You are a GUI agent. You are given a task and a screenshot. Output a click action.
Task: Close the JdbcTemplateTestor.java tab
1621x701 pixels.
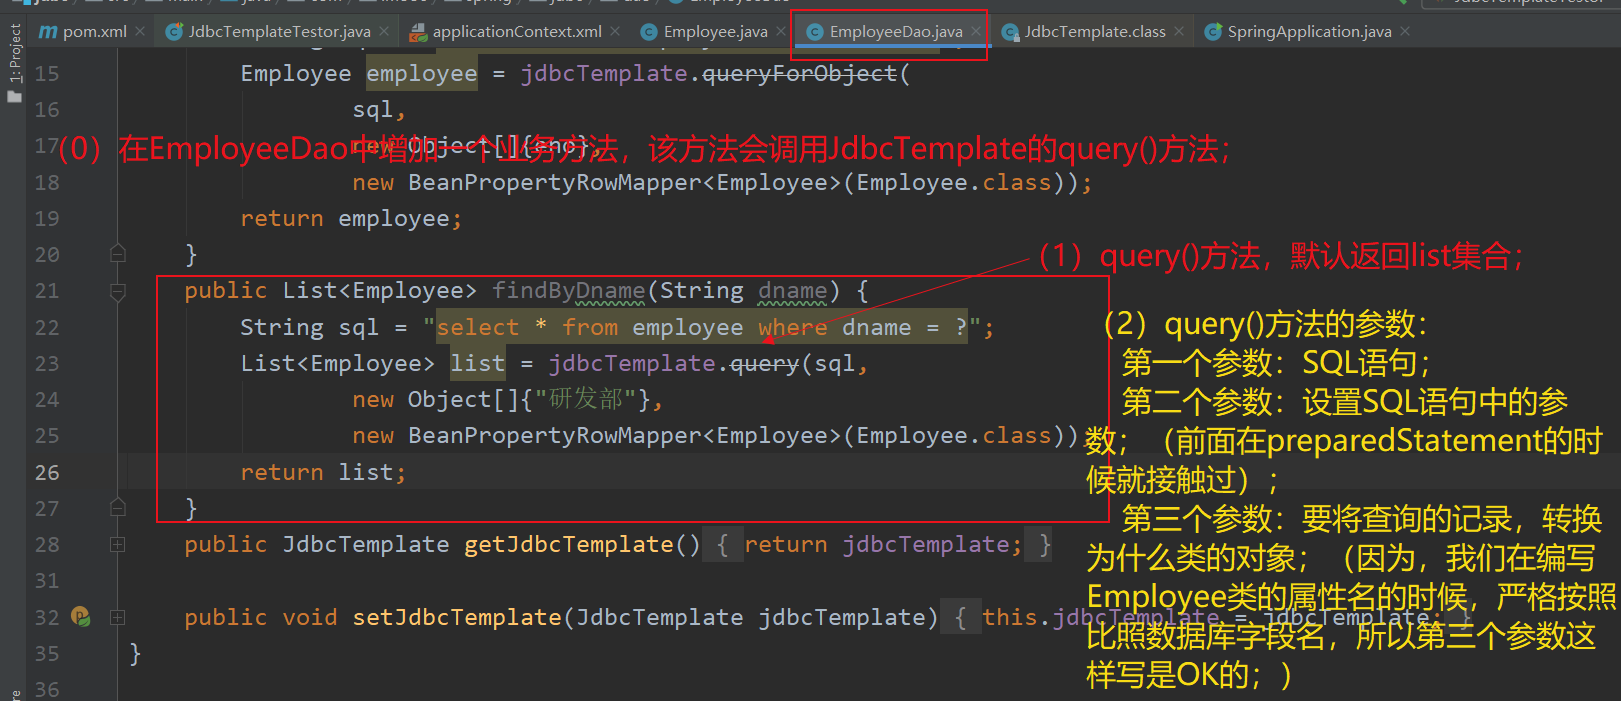(384, 32)
